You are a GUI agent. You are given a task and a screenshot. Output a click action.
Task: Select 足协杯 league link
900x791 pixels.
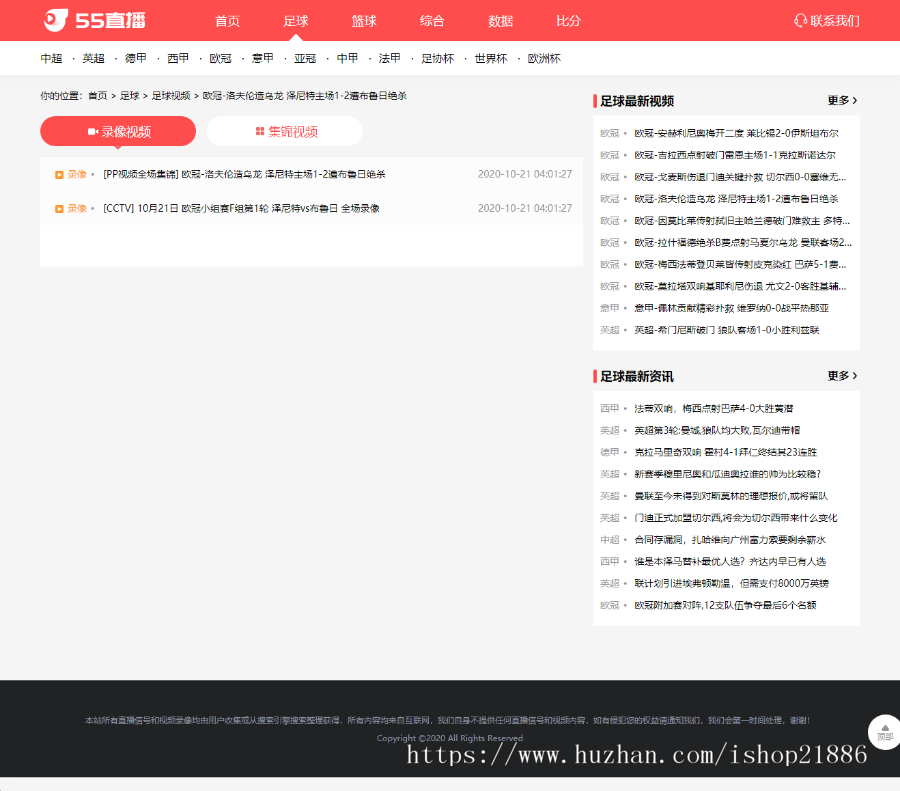pos(438,58)
